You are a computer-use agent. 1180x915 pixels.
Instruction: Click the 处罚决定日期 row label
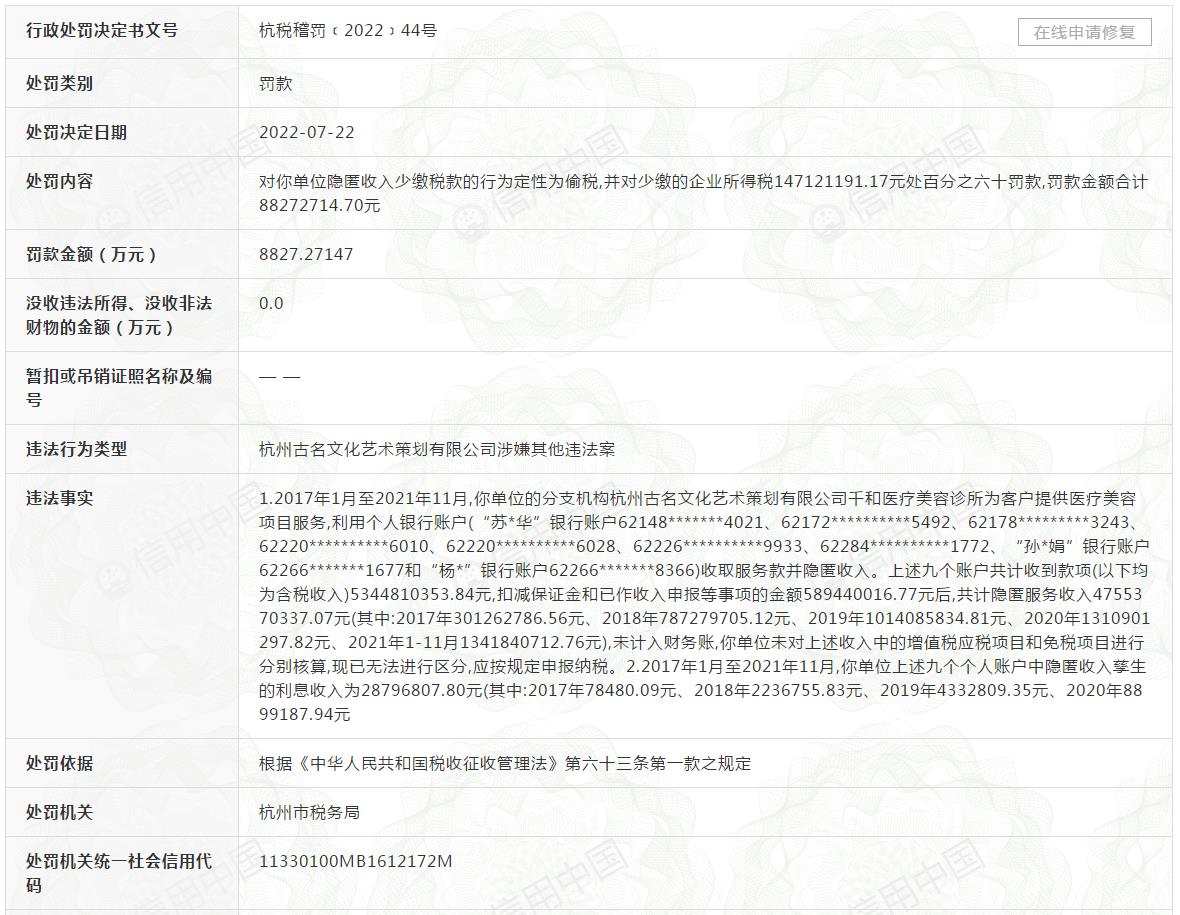[76, 133]
